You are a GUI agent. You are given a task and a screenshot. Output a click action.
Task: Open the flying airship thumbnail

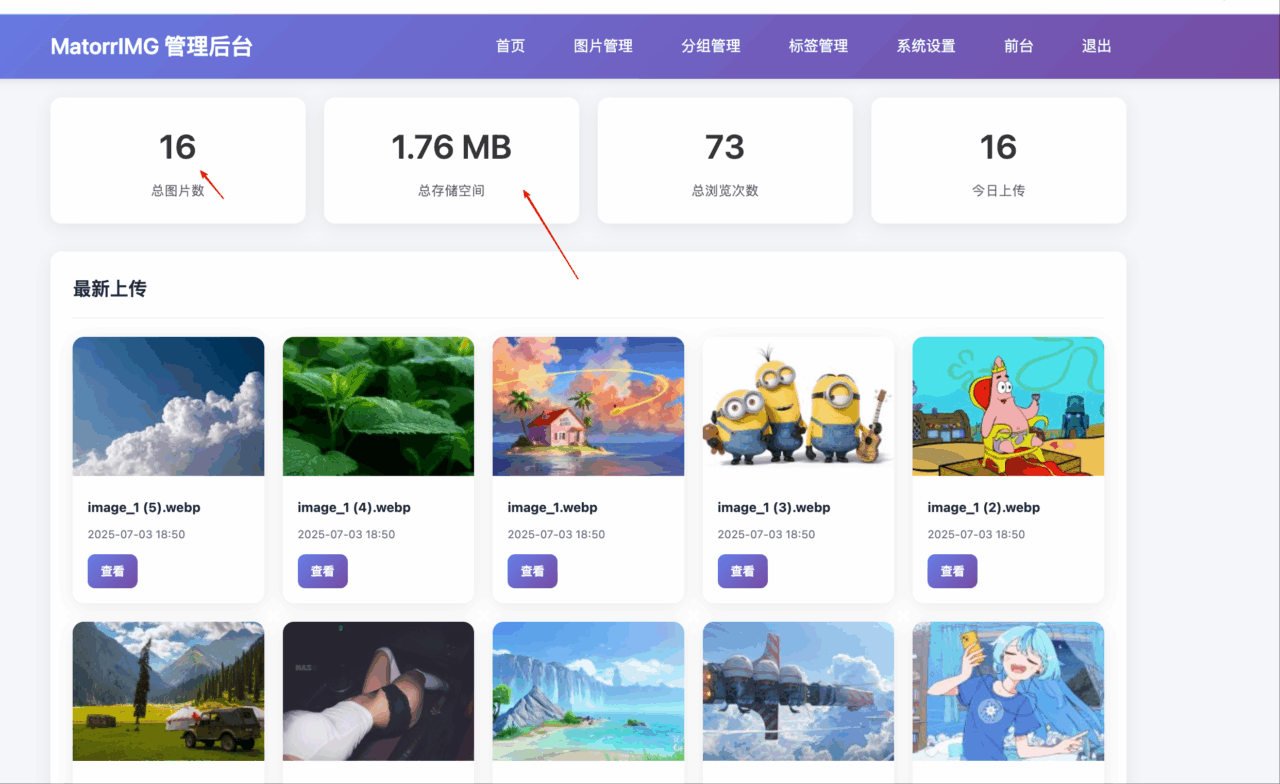click(x=798, y=691)
